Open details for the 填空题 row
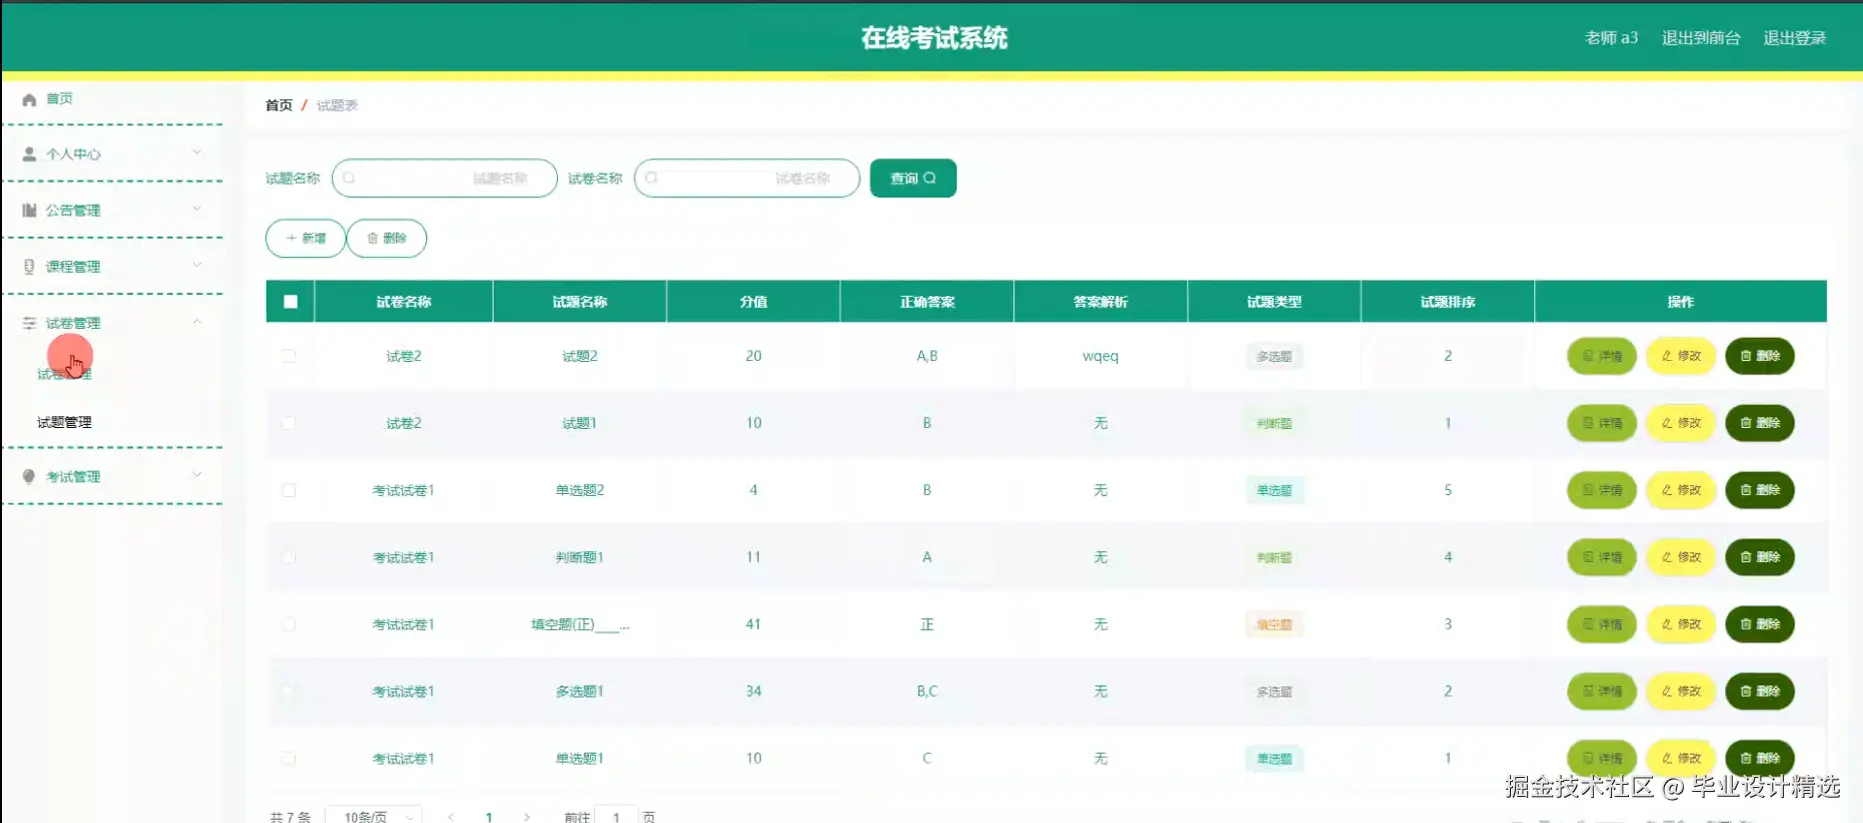 1602,624
